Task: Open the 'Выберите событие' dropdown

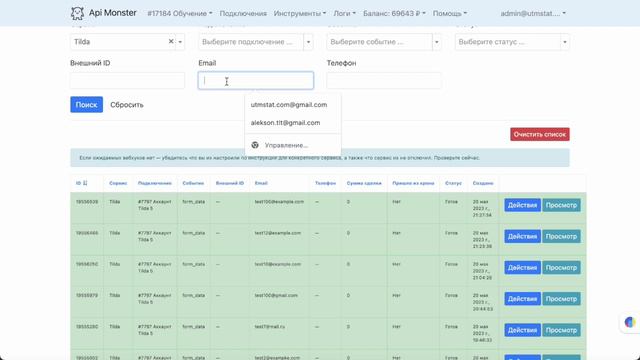Action: click(384, 42)
